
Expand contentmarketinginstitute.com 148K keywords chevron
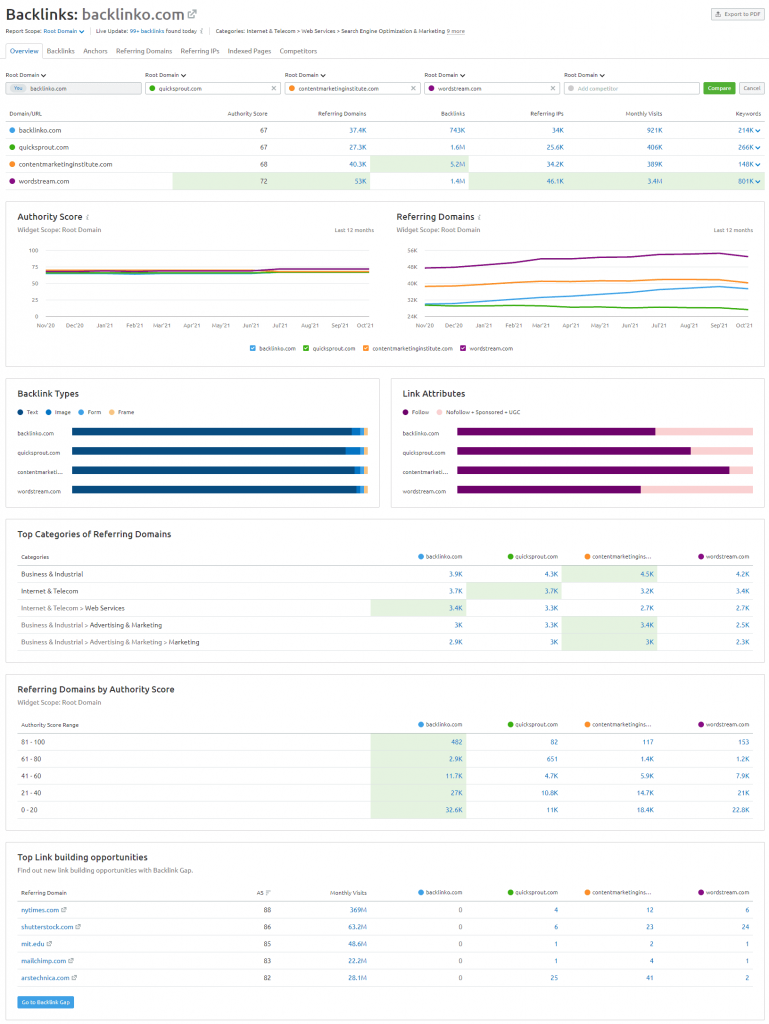pyautogui.click(x=758, y=165)
